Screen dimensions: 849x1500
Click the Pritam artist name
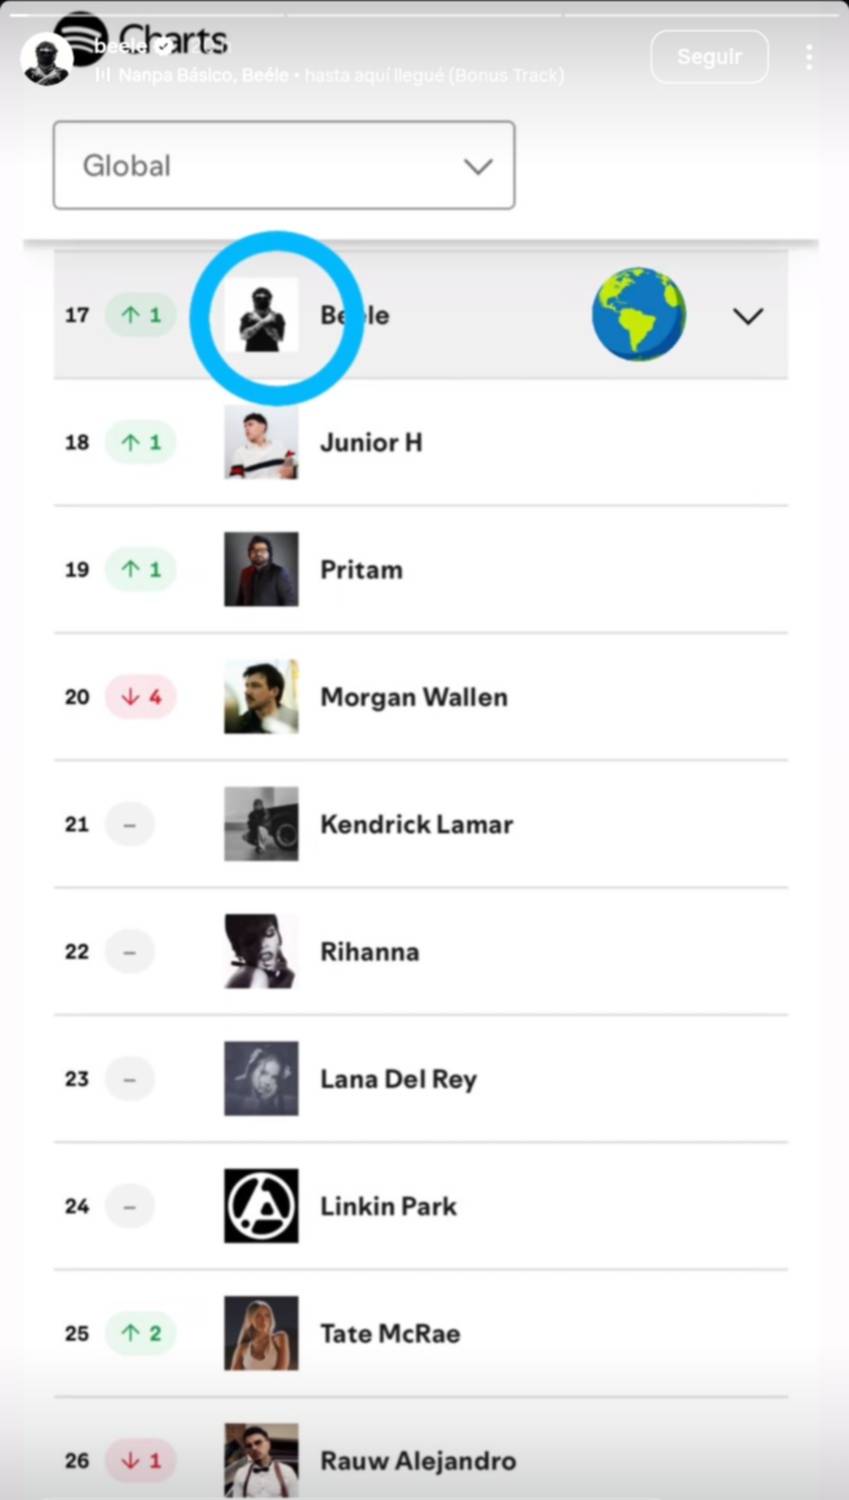click(x=361, y=570)
